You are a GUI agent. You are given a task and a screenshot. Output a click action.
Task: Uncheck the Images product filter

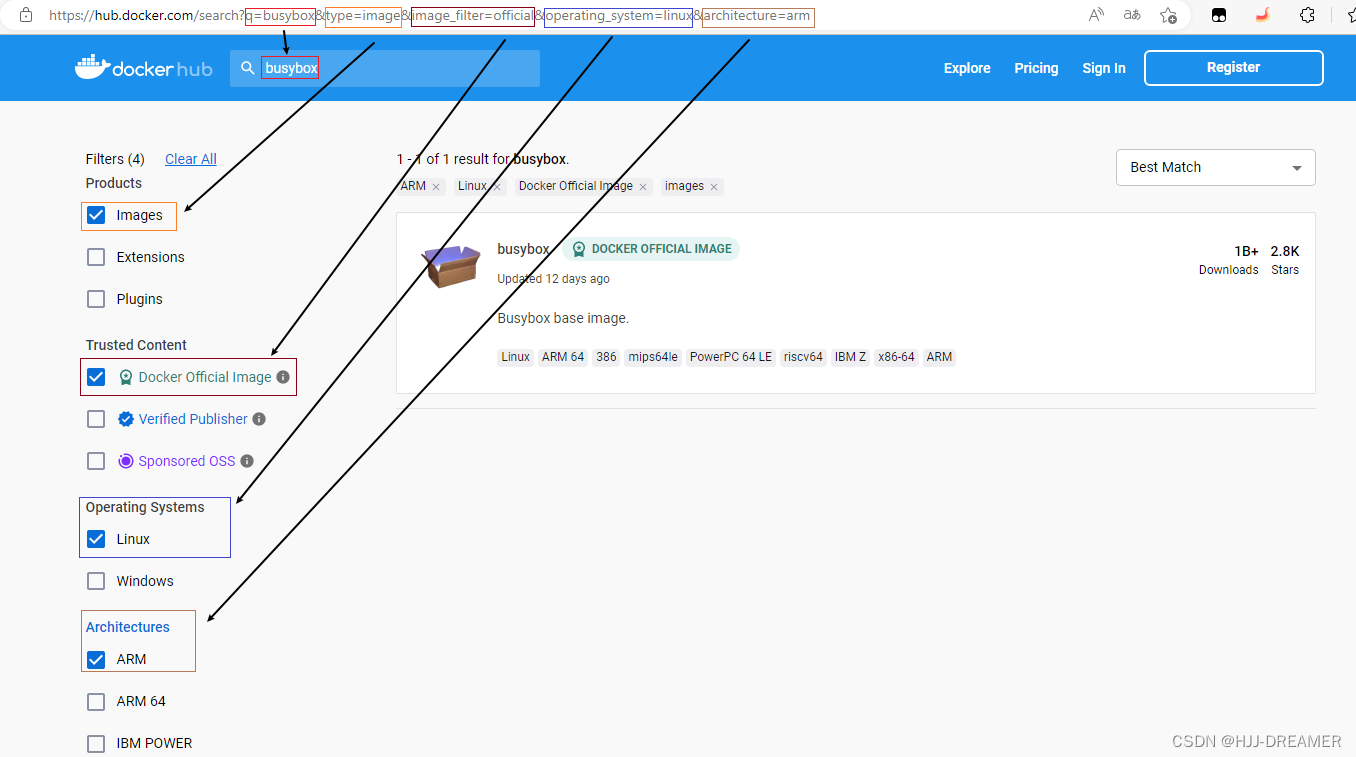pos(95,215)
